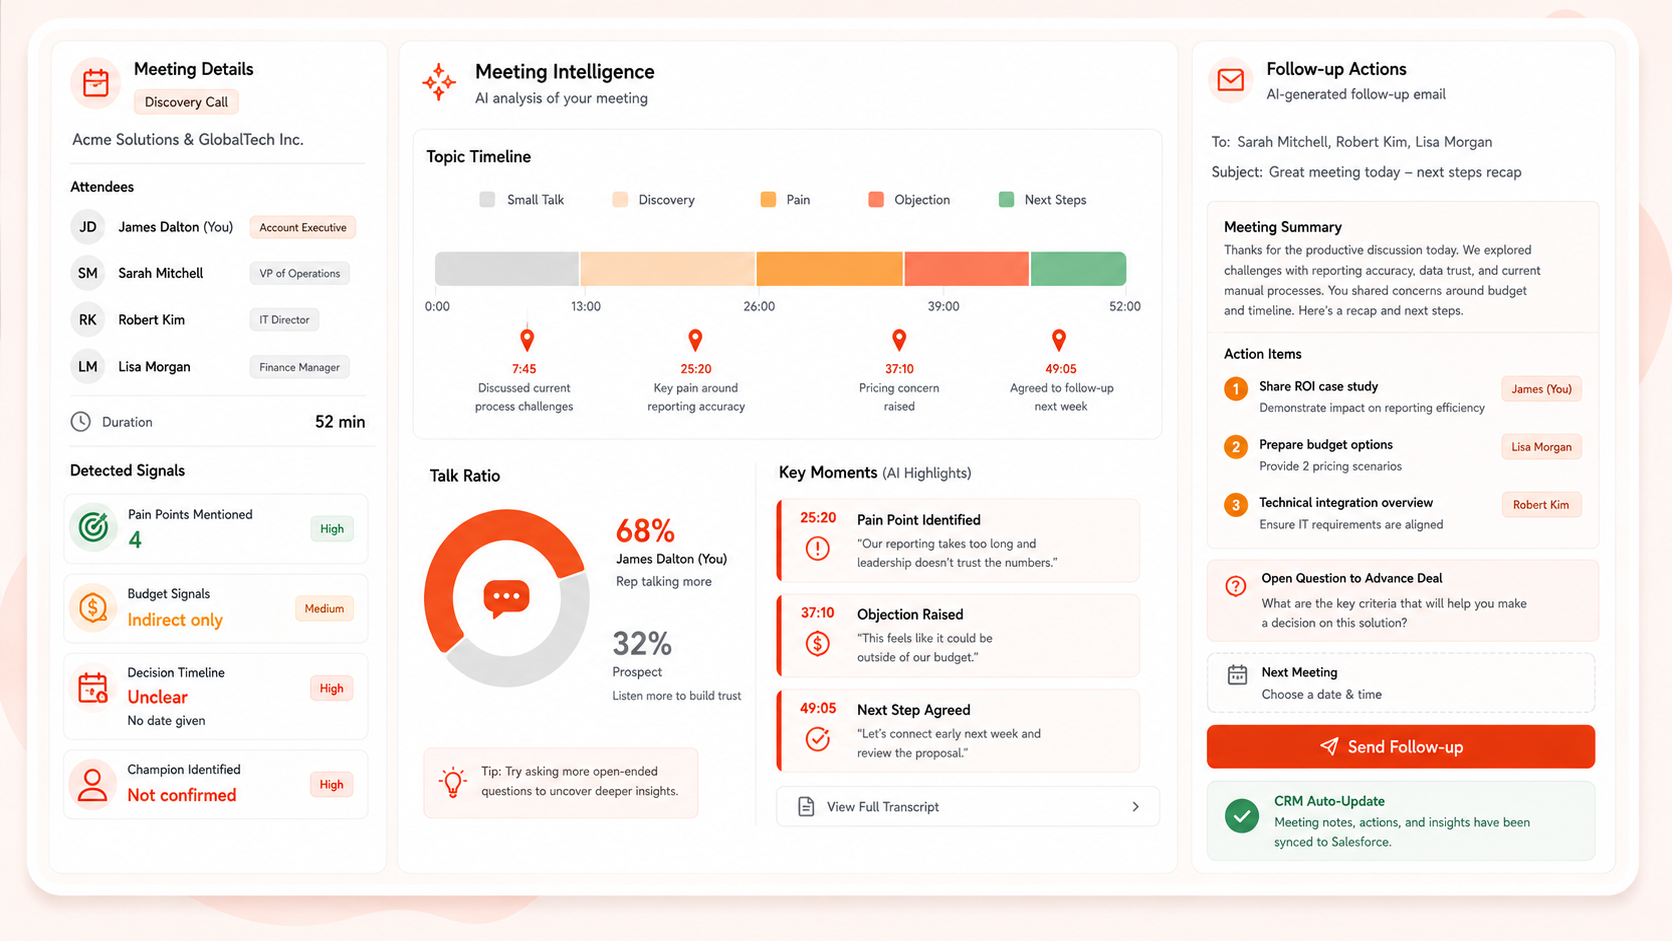Click the IT Director role badge
Image resolution: width=1672 pixels, height=941 pixels.
pyautogui.click(x=284, y=320)
